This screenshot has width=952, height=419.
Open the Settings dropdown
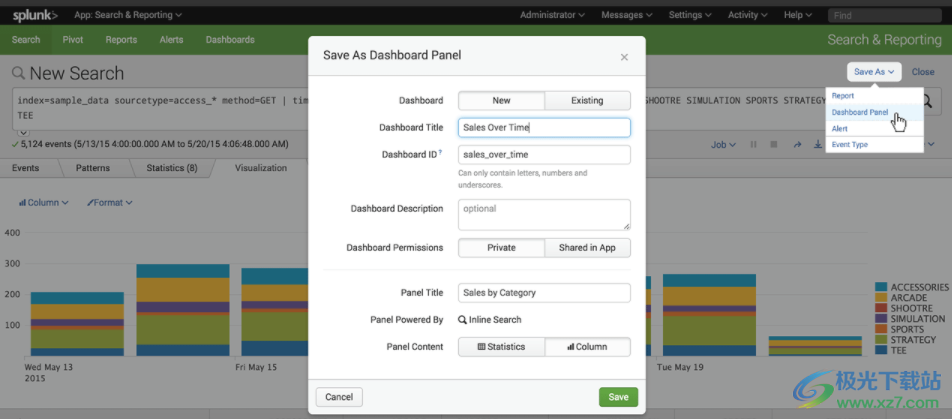(690, 15)
